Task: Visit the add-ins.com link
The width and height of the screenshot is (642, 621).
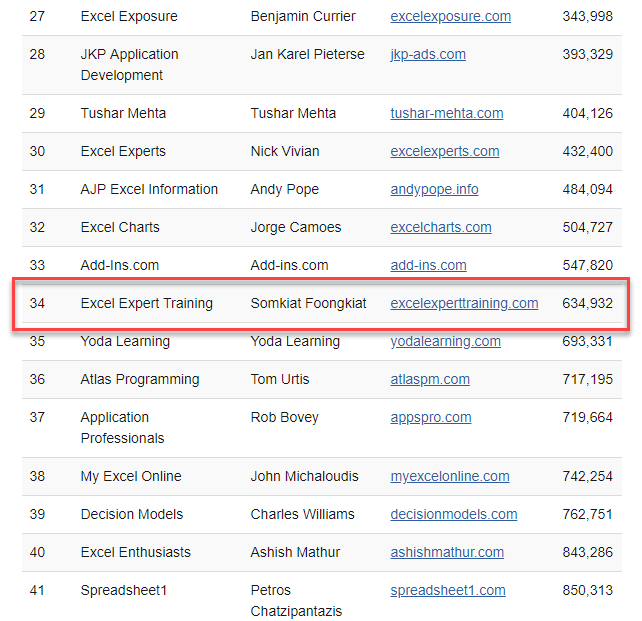Action: (x=428, y=265)
